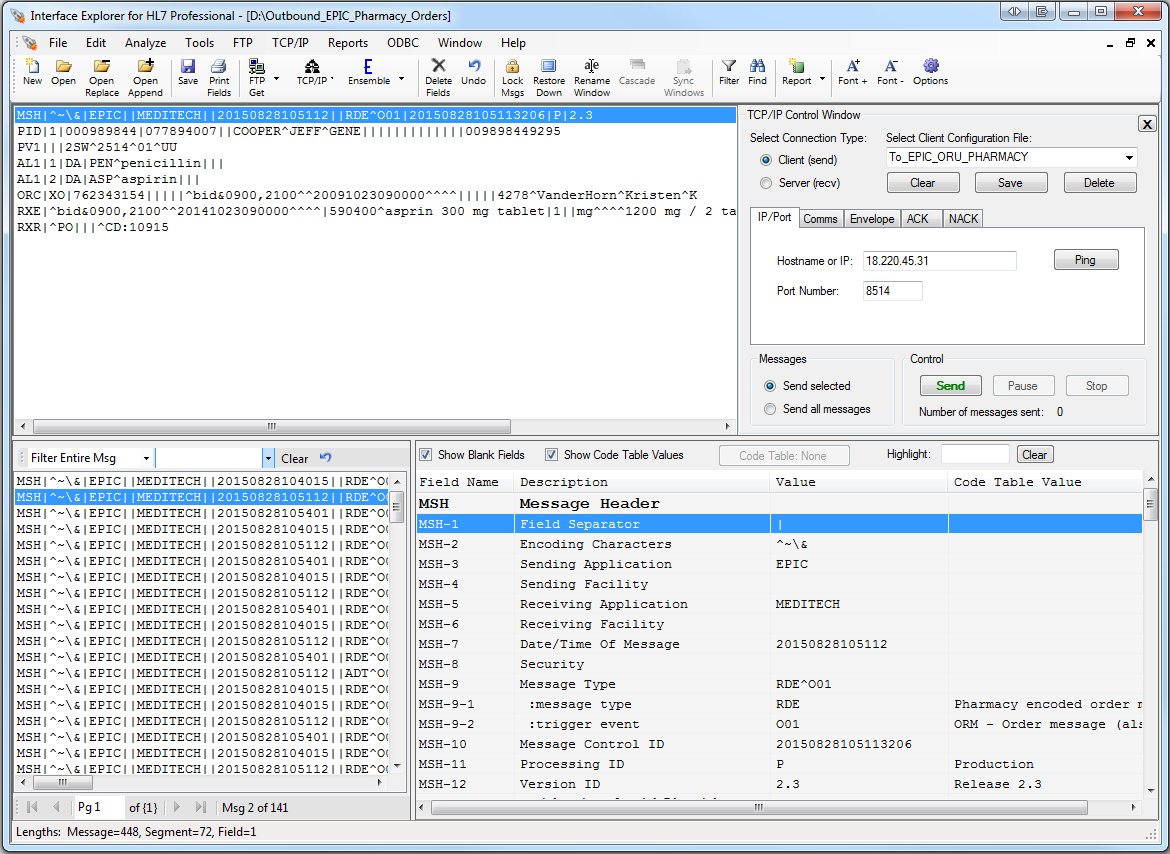This screenshot has height=854, width=1170.
Task: Click the Ensemble toolbar icon
Action: [x=369, y=73]
